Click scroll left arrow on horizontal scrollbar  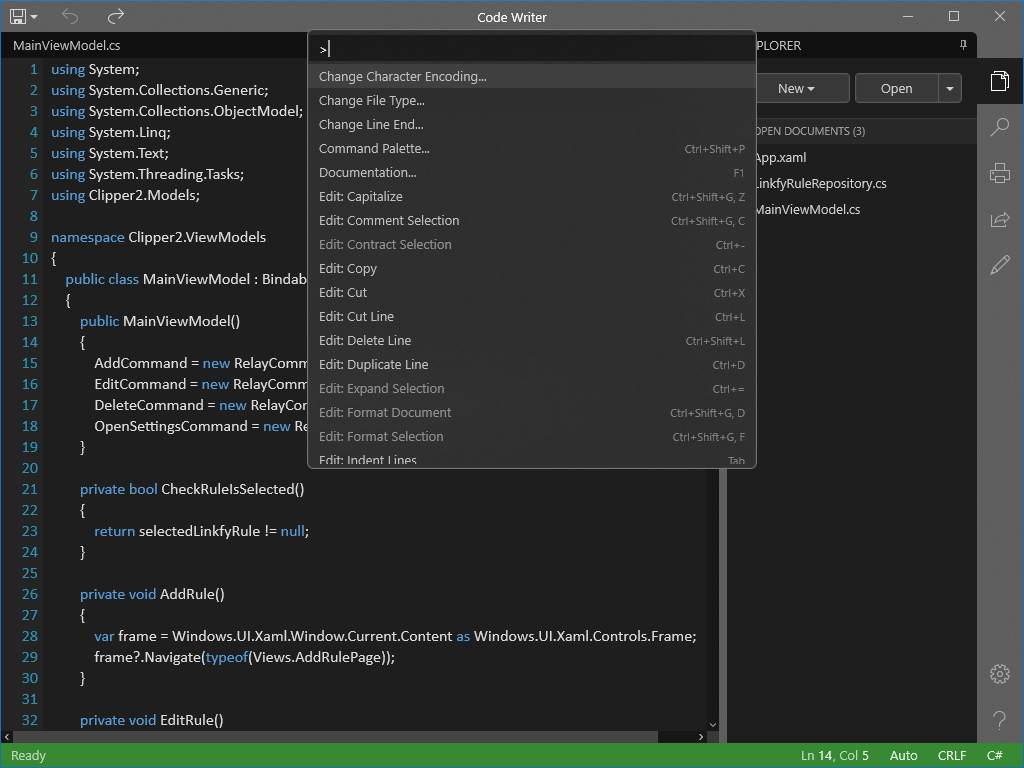(6, 737)
